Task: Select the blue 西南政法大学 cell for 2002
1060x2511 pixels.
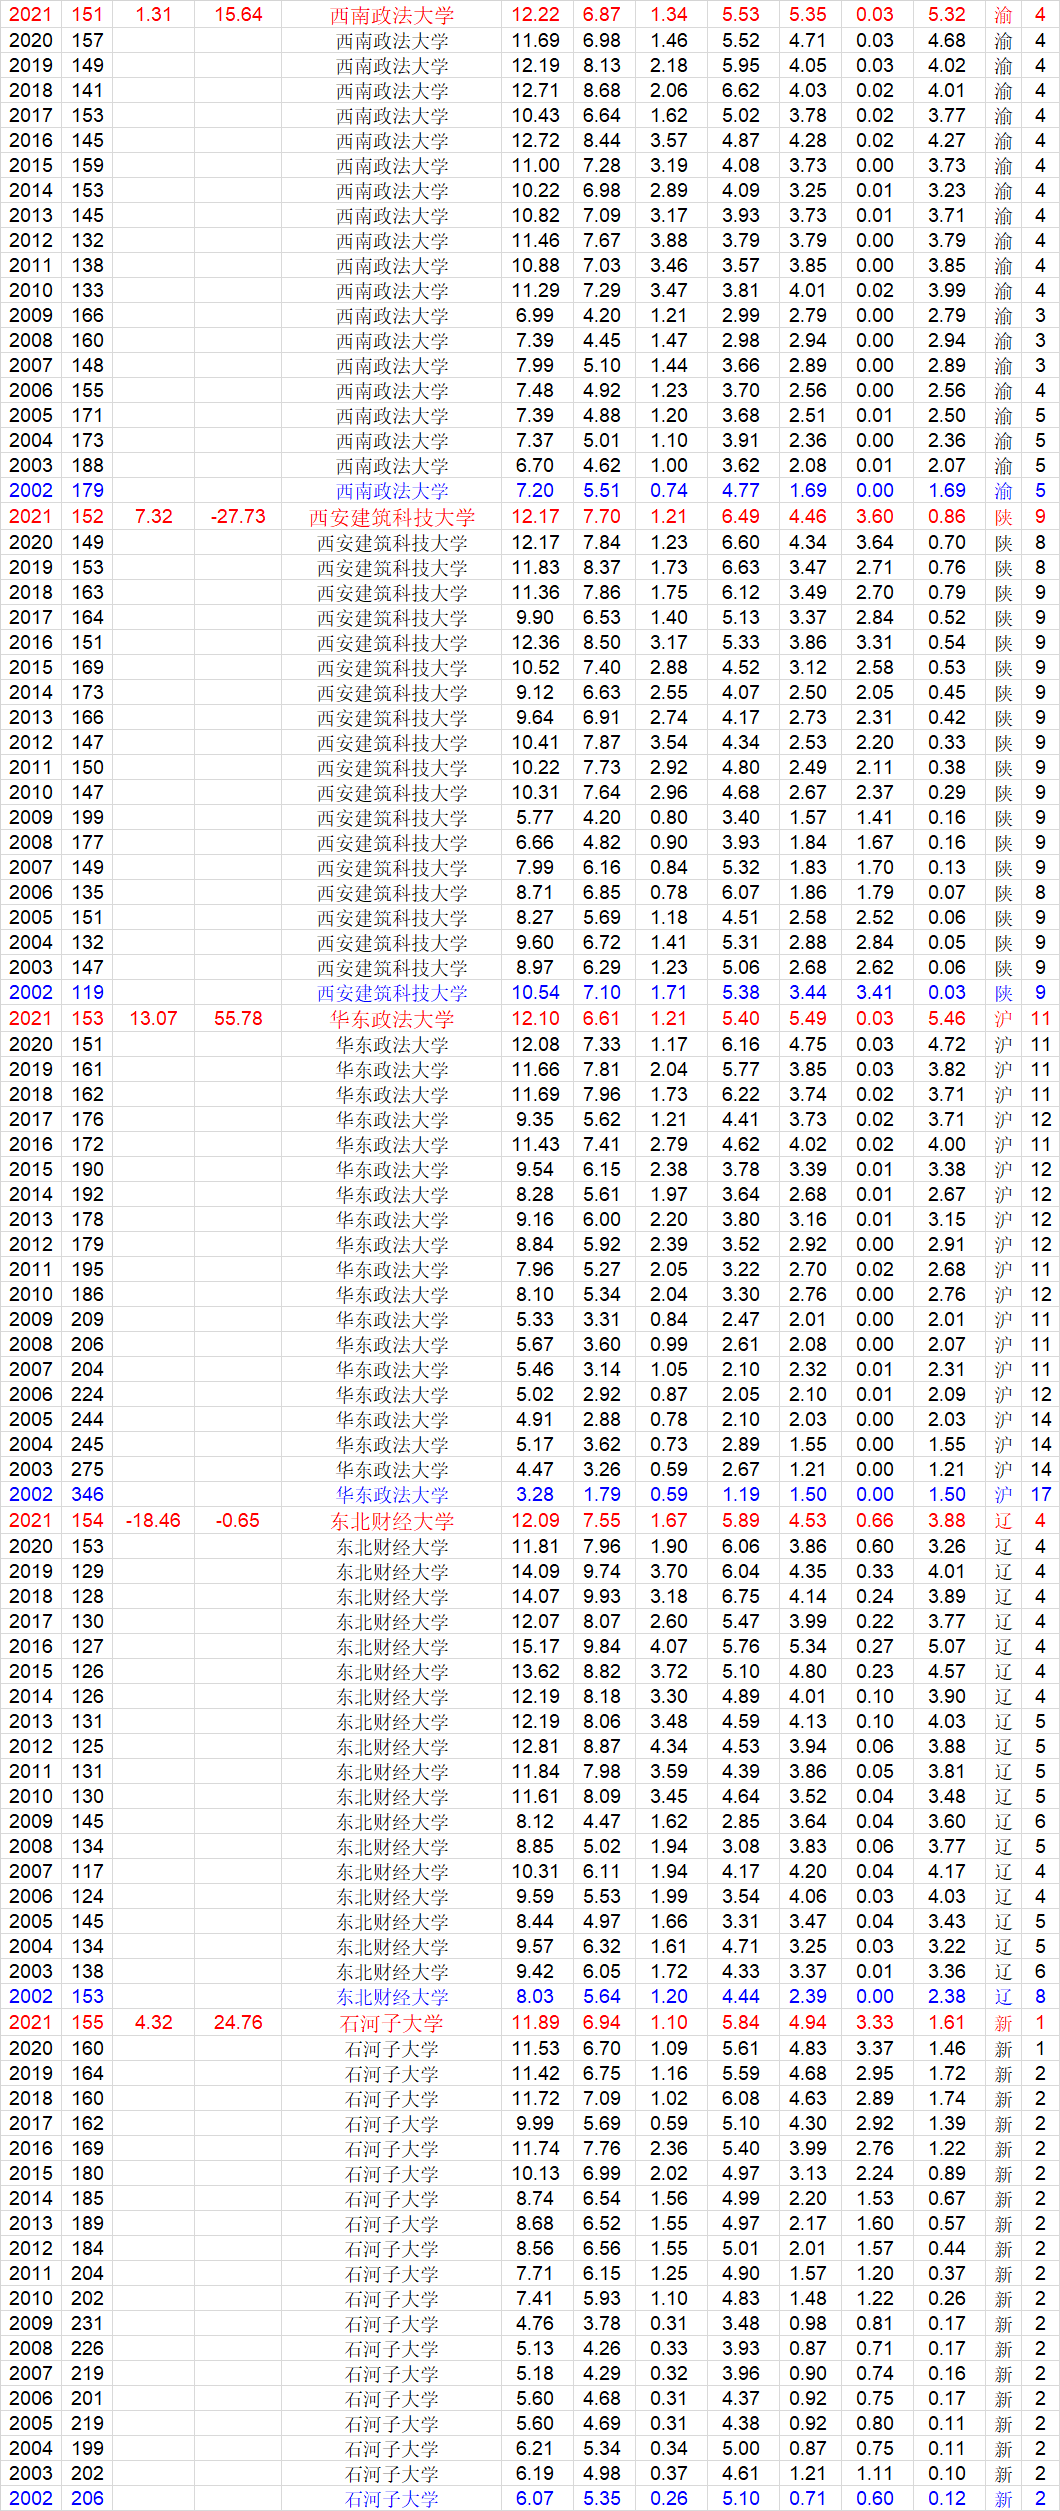Action: coord(392,491)
